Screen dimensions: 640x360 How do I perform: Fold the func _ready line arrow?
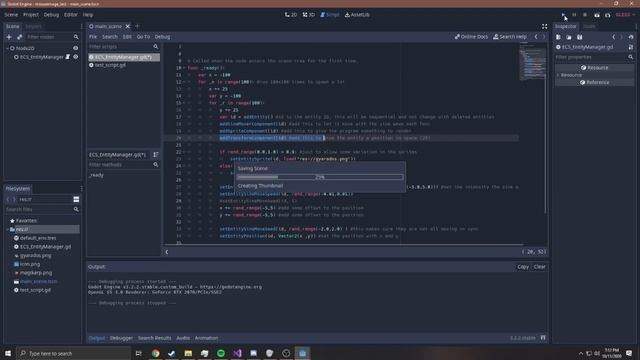[x=184, y=68]
